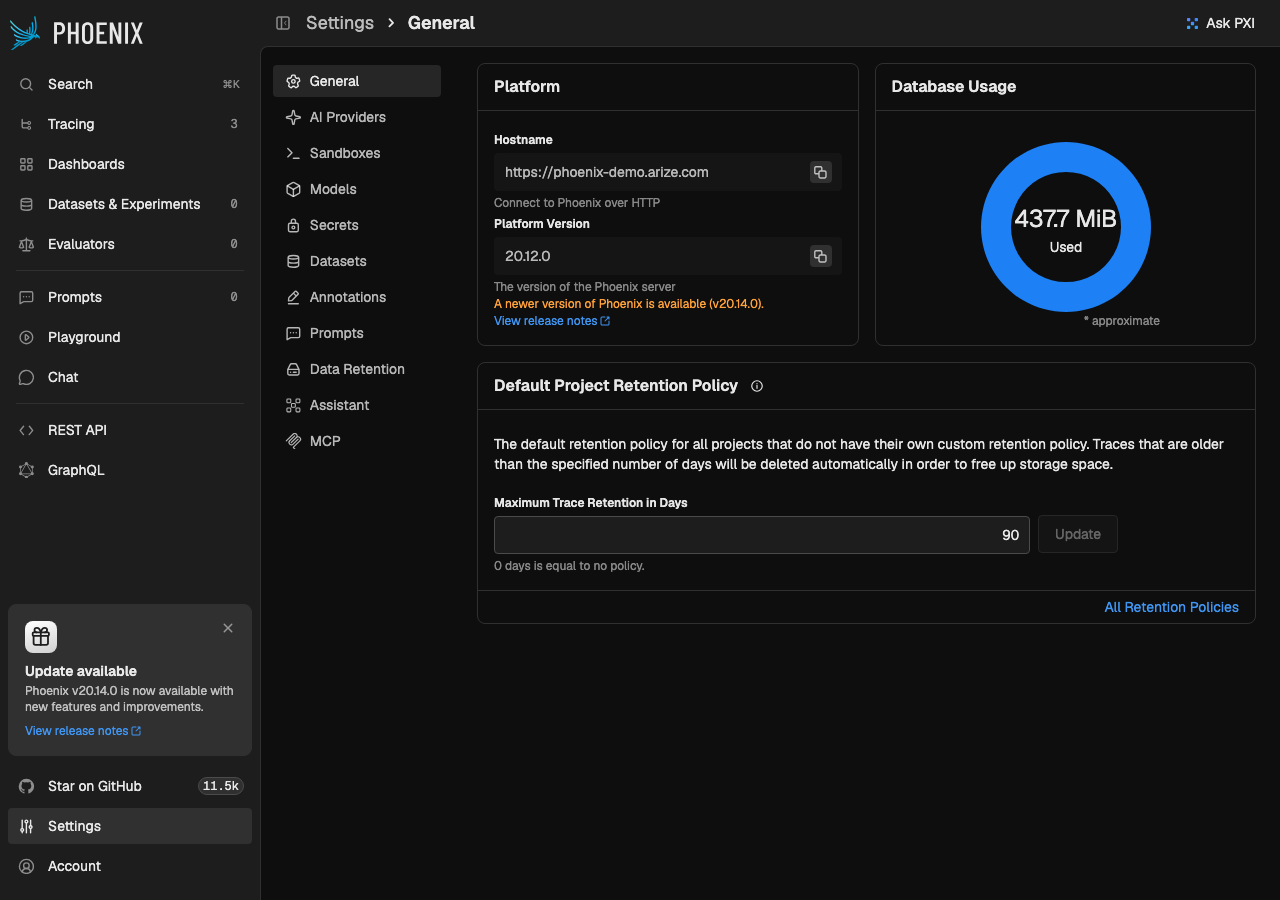The height and width of the screenshot is (900, 1280).
Task: Click the Database Usage heading
Action: pyautogui.click(x=954, y=87)
